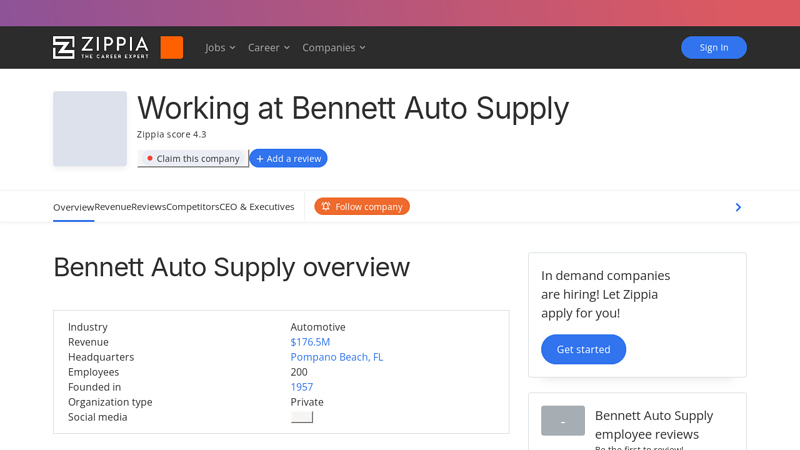Open the Companies dropdown
This screenshot has height=450, width=800.
coord(334,47)
